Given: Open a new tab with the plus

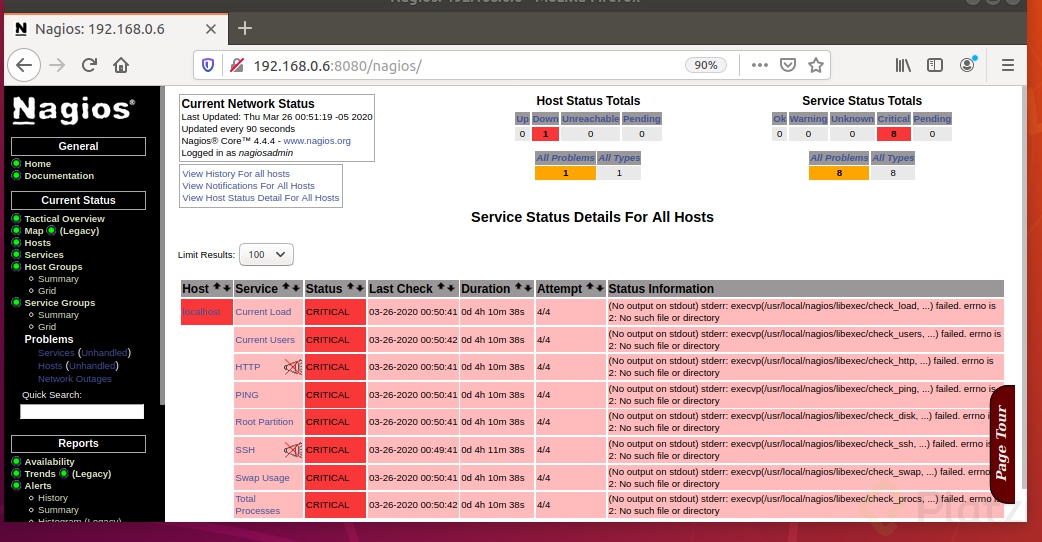Looking at the screenshot, I should click(x=245, y=28).
